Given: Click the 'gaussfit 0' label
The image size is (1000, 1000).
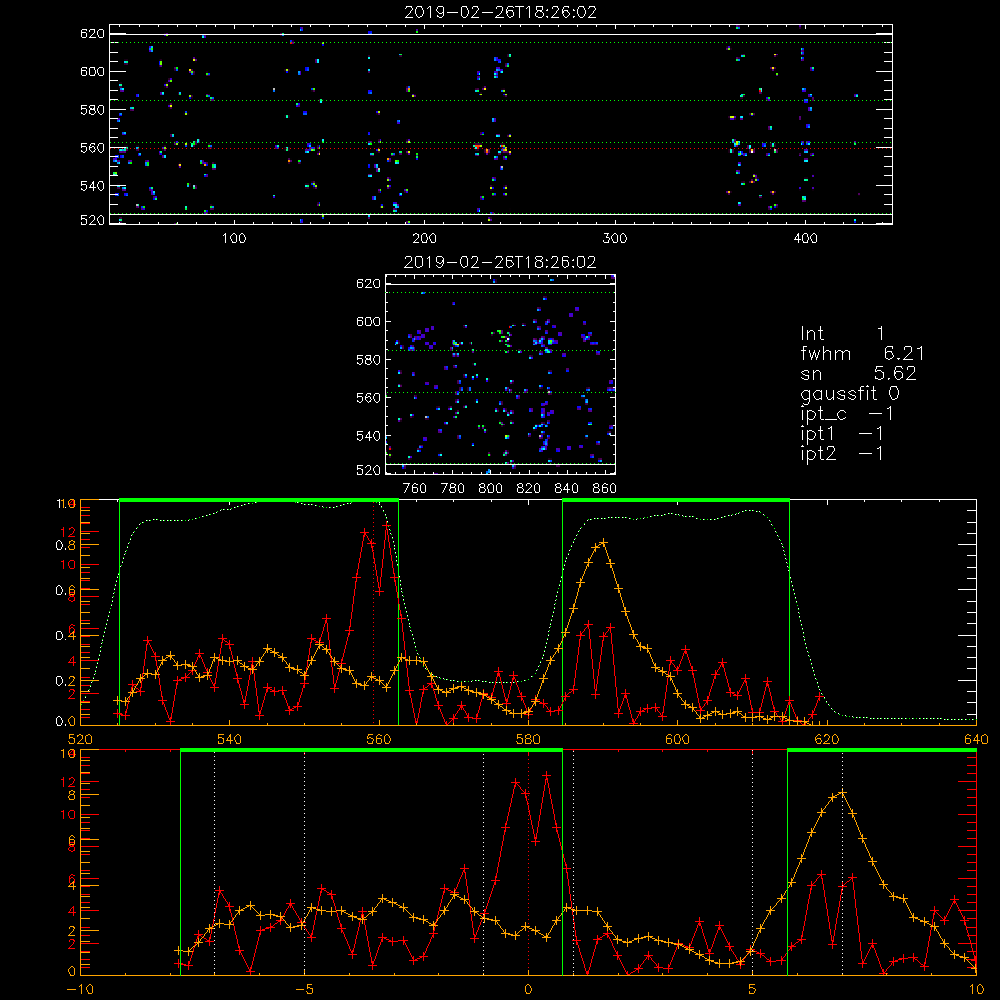Looking at the screenshot, I should pyautogui.click(x=849, y=393).
